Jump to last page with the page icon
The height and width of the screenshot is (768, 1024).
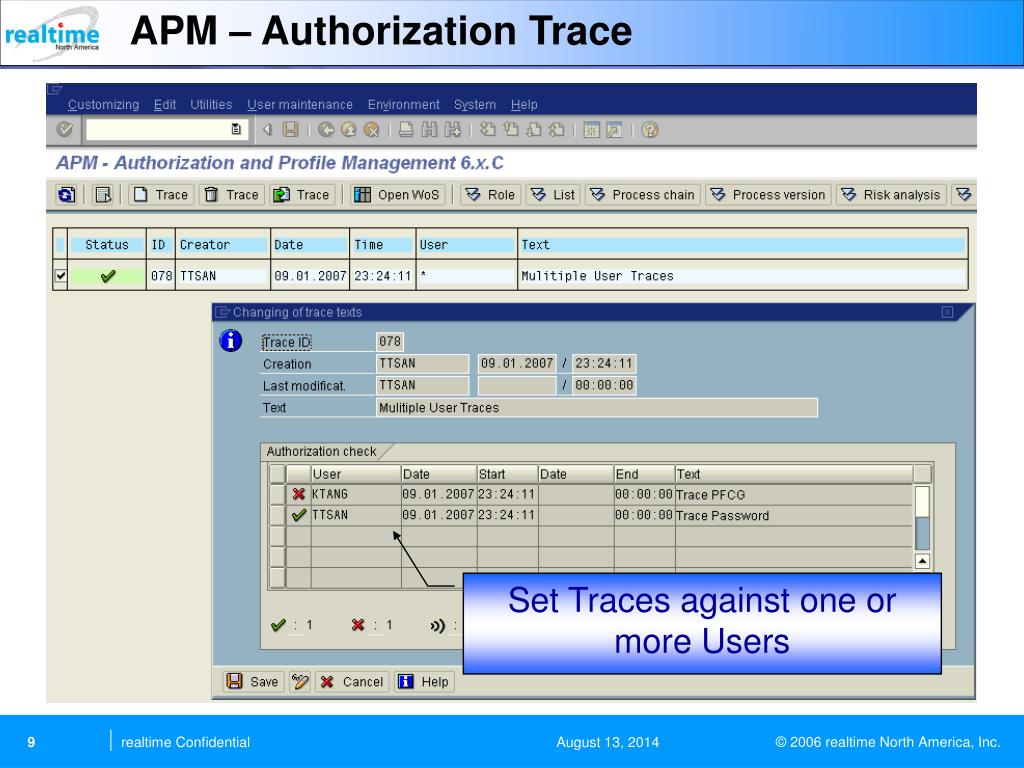(556, 129)
